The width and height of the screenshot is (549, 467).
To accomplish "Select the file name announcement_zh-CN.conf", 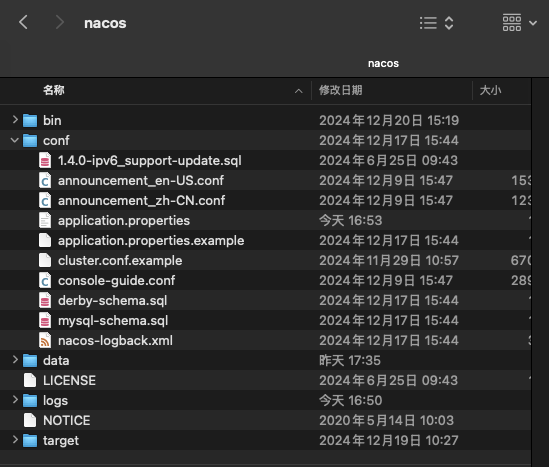I will (141, 201).
